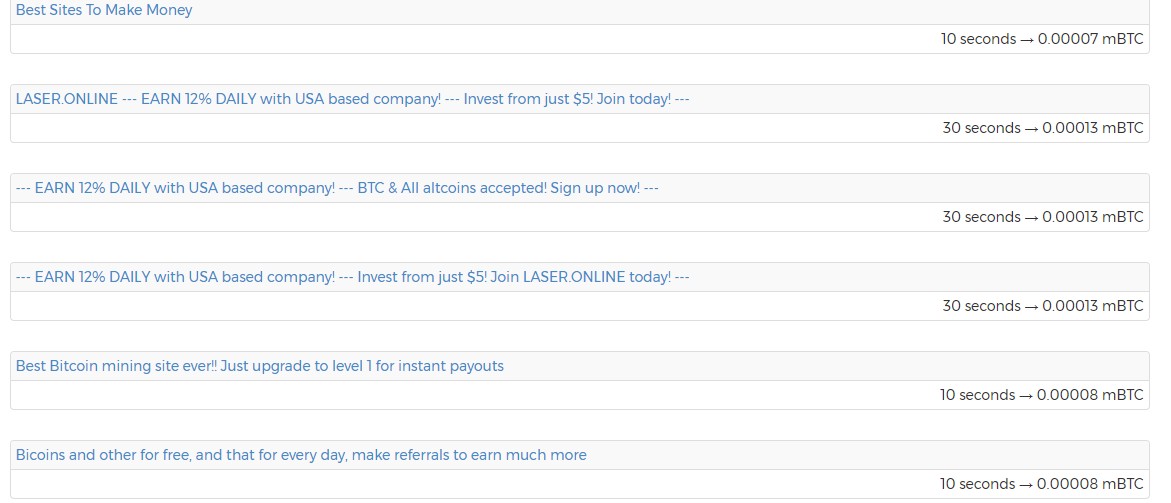Image resolution: width=1171 pixels, height=503 pixels.
Task: Click 10 seconds under the Bicoins for free ad
Action: [x=976, y=484]
